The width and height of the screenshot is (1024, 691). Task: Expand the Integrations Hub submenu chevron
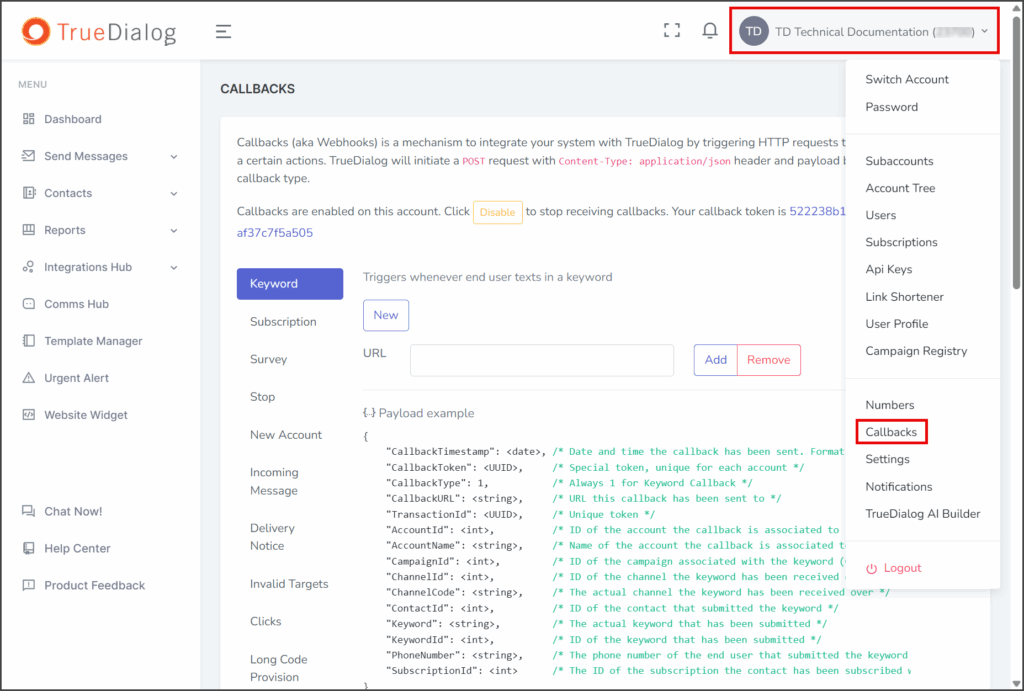pyautogui.click(x=174, y=268)
